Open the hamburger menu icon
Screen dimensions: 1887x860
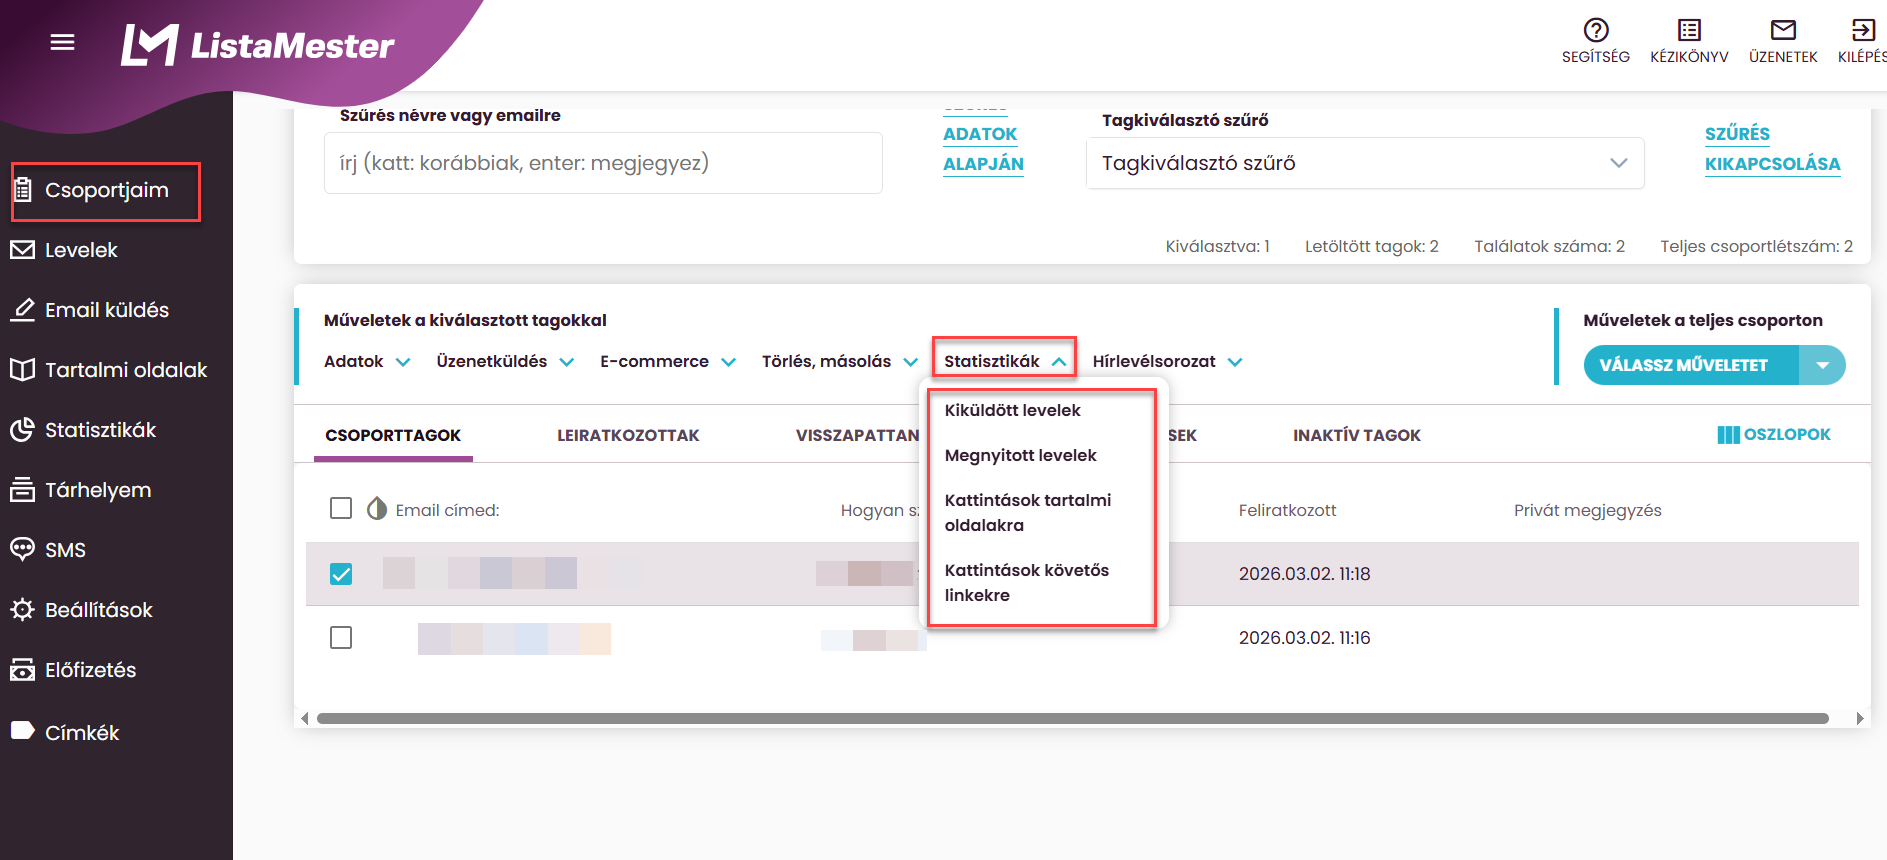[63, 42]
